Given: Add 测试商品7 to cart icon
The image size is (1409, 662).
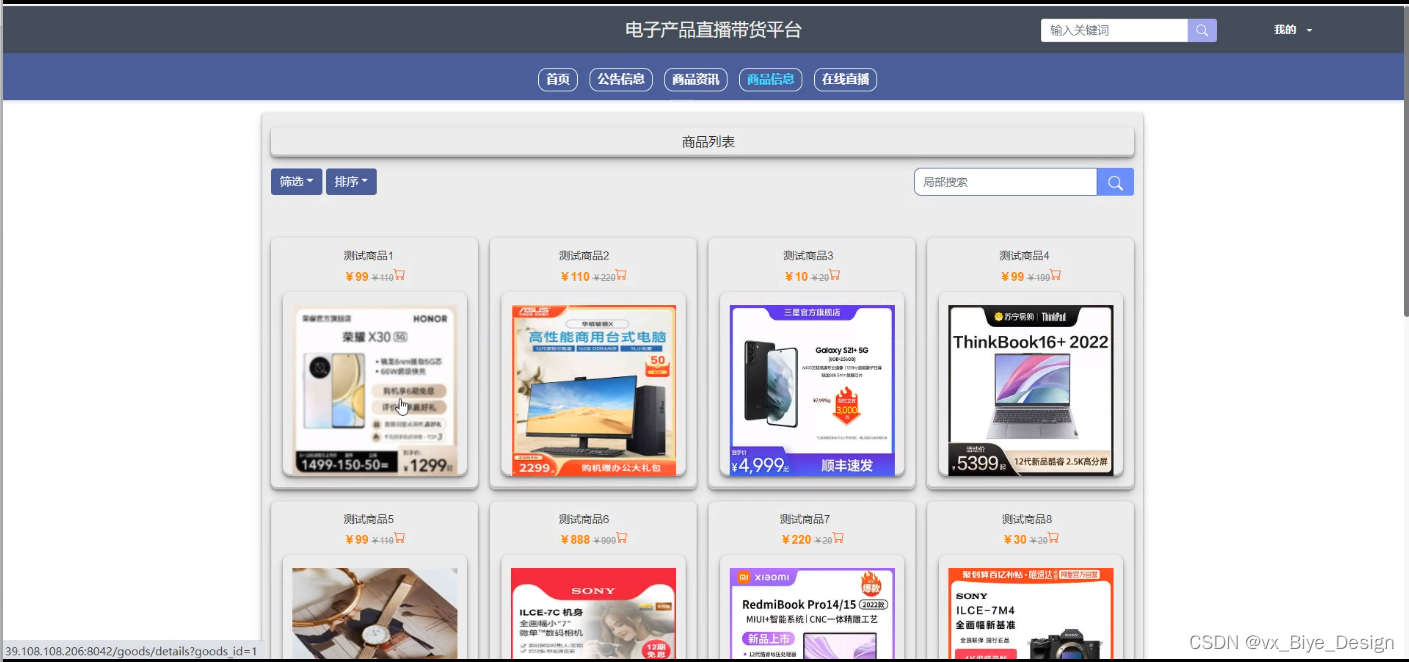Looking at the screenshot, I should [838, 539].
